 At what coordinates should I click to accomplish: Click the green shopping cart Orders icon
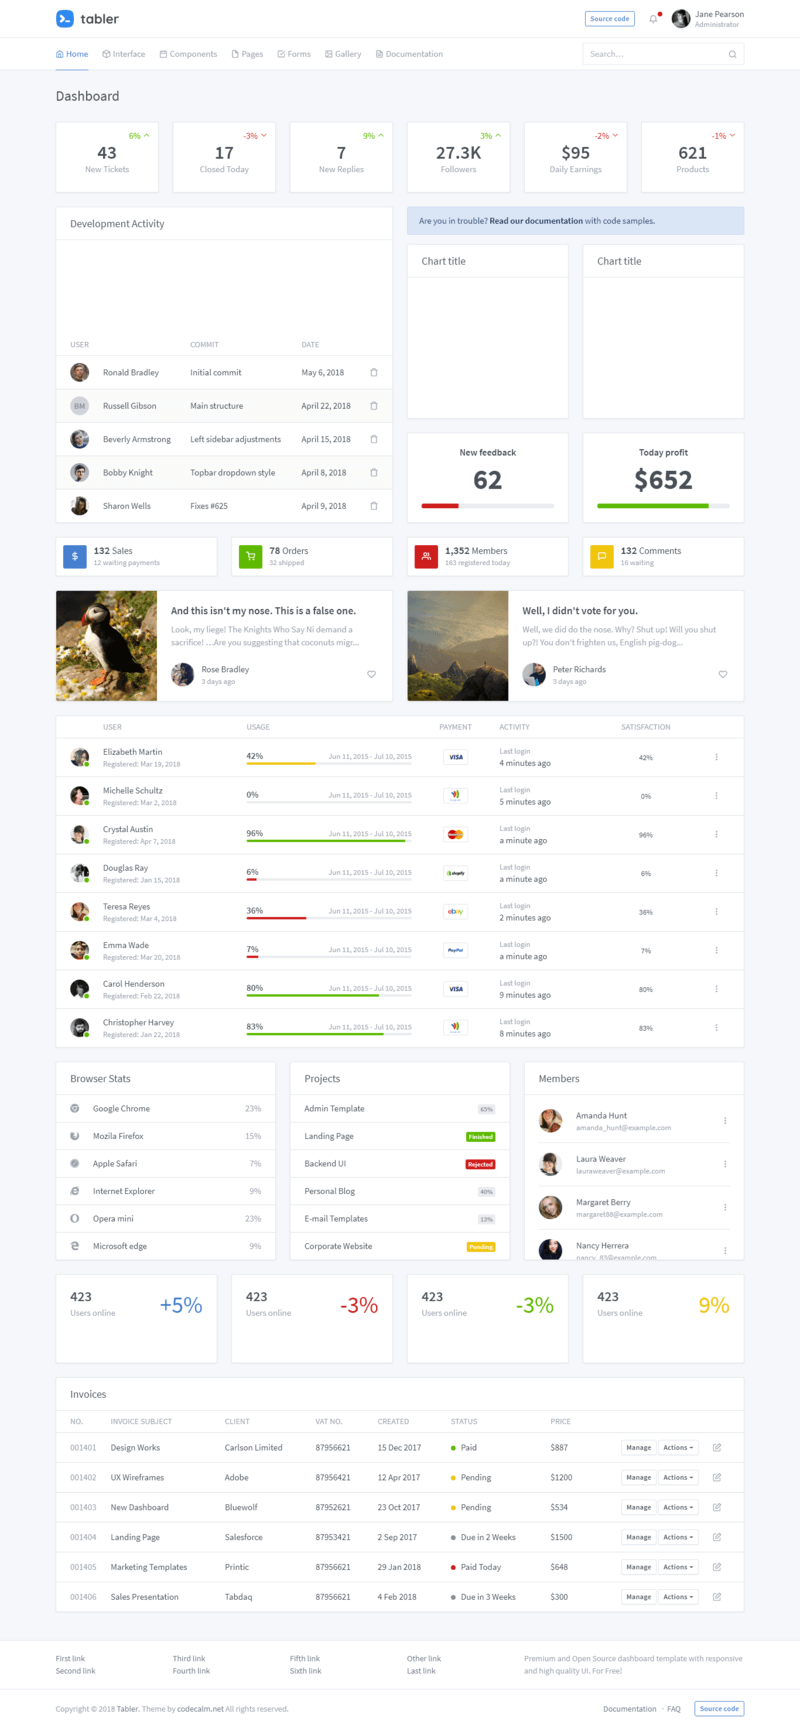tap(250, 557)
